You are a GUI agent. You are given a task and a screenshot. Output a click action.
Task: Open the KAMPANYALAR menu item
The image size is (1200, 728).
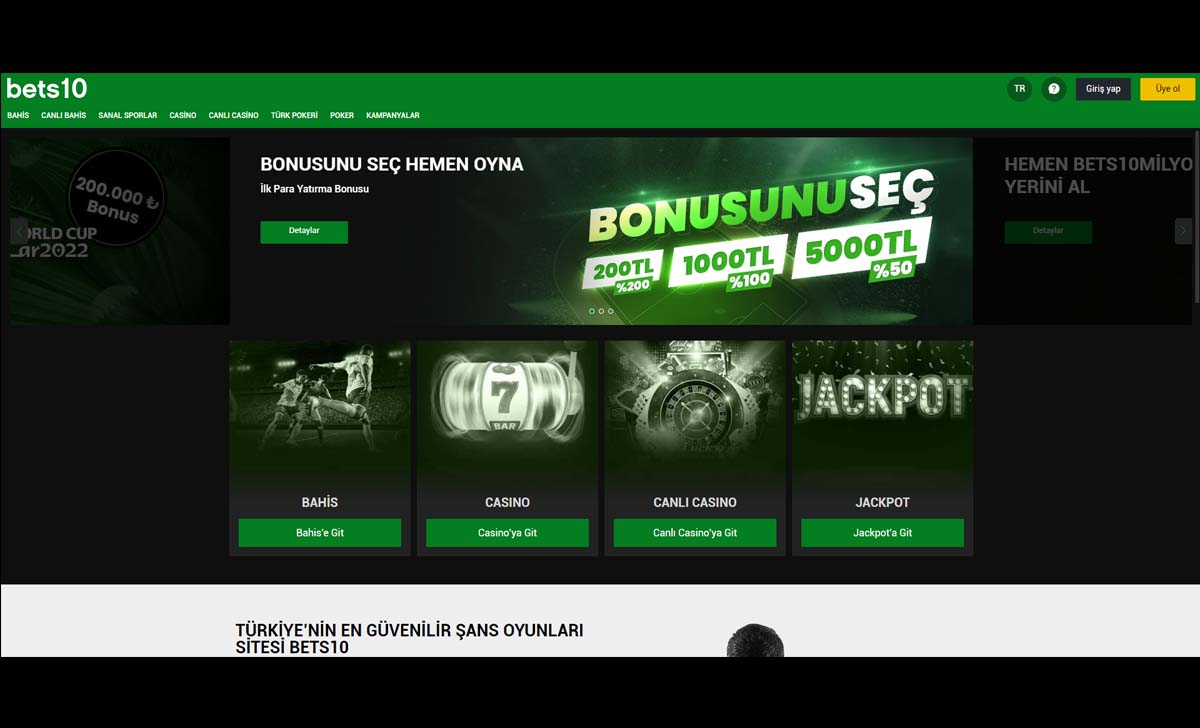click(393, 116)
